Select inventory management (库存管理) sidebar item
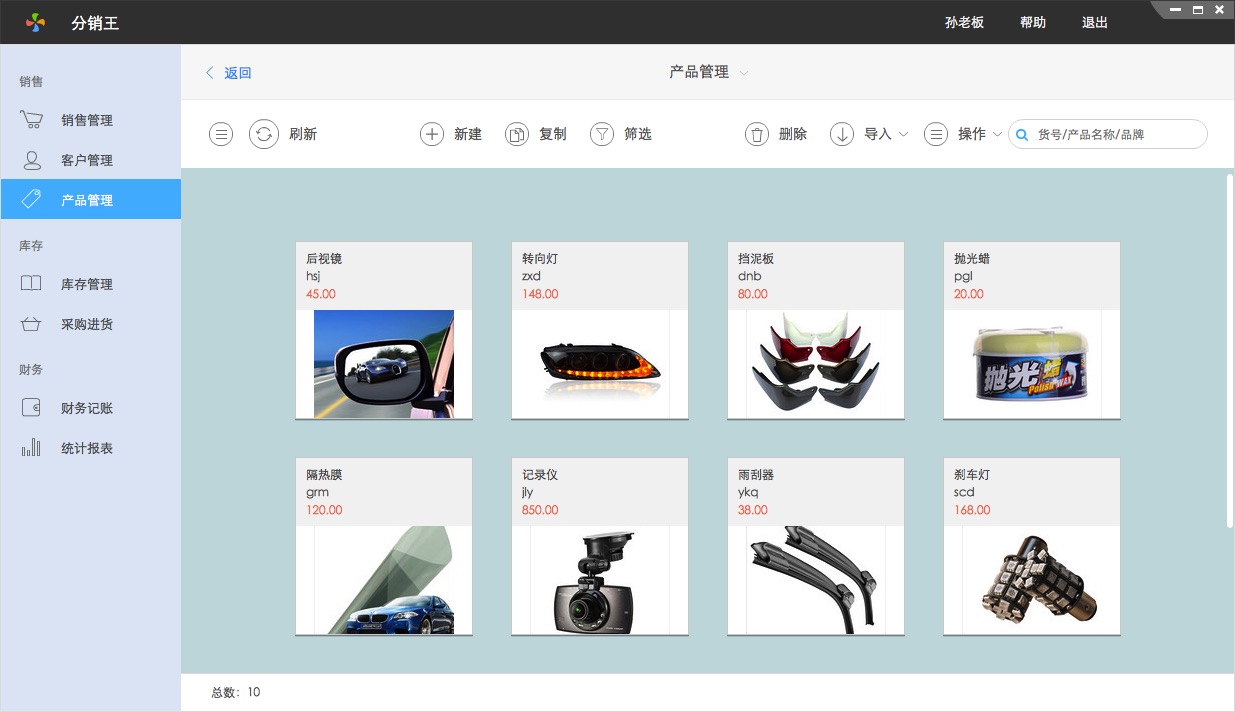The width and height of the screenshot is (1235, 712). click(x=86, y=284)
